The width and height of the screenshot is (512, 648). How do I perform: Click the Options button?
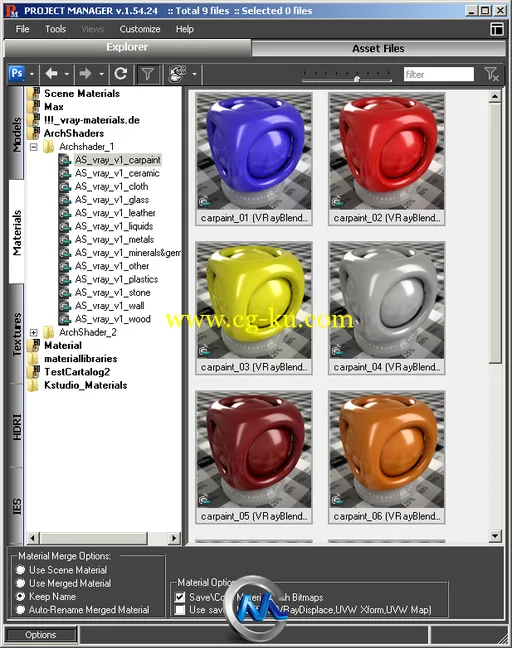point(40,635)
